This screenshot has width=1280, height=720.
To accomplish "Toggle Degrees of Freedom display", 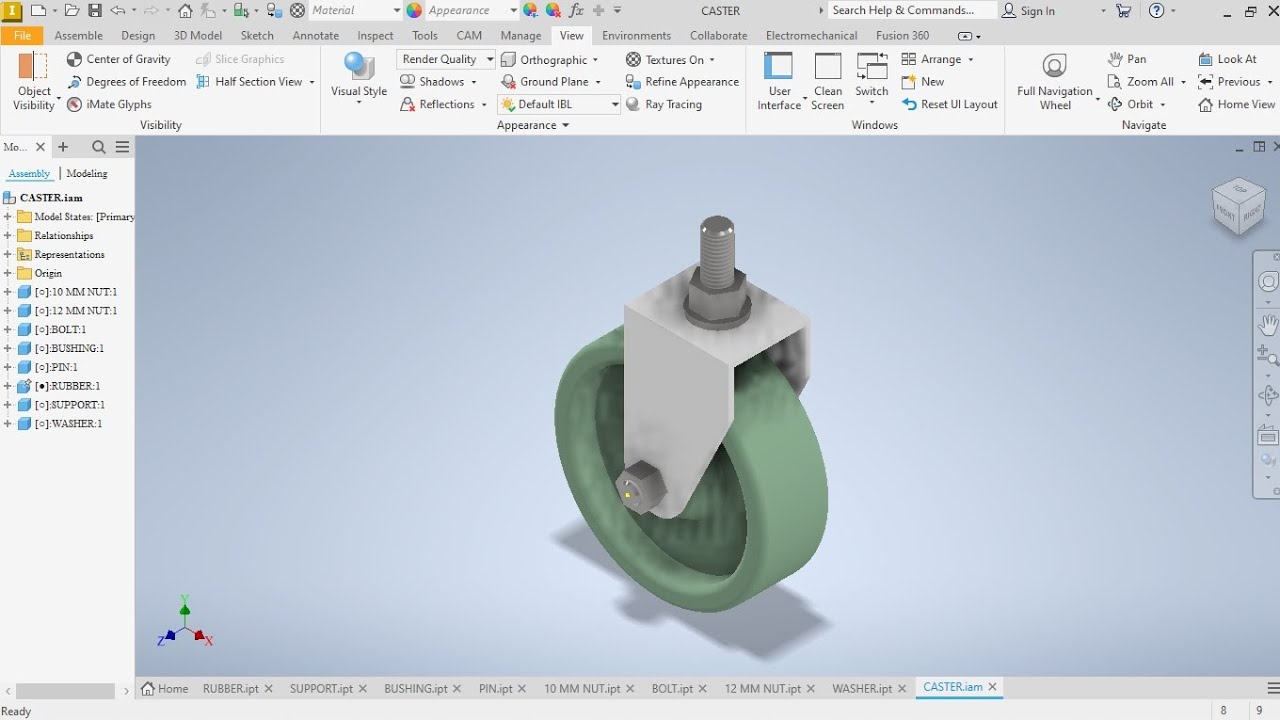I will pyautogui.click(x=126, y=82).
